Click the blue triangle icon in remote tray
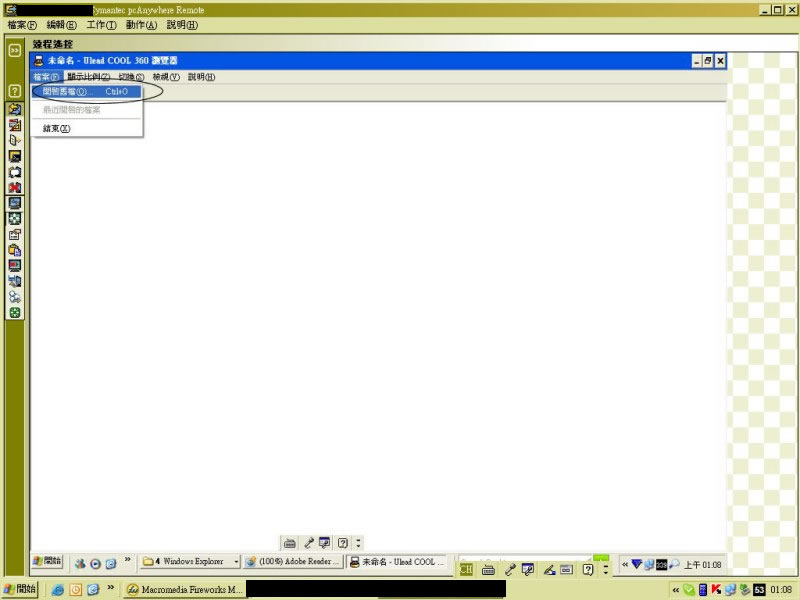 click(636, 564)
